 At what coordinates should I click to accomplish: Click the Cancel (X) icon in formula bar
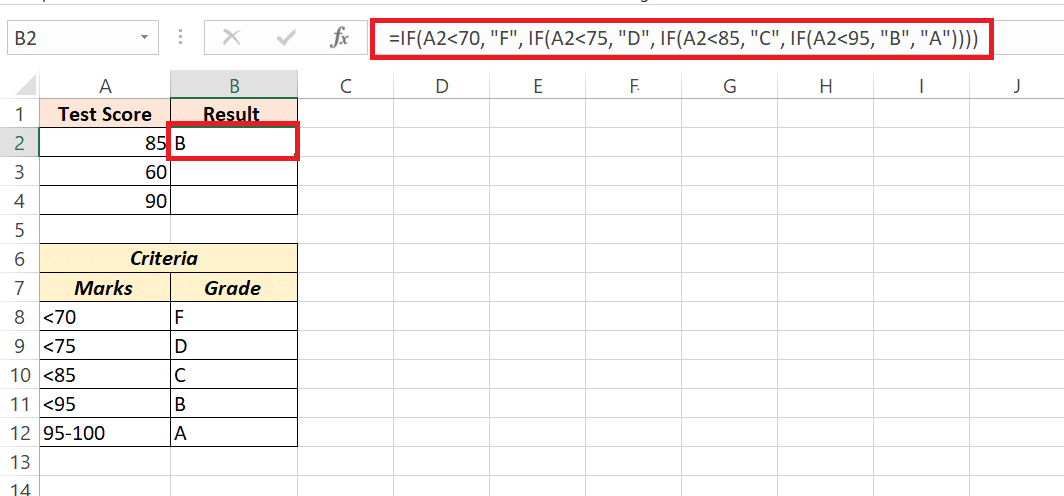coord(232,39)
